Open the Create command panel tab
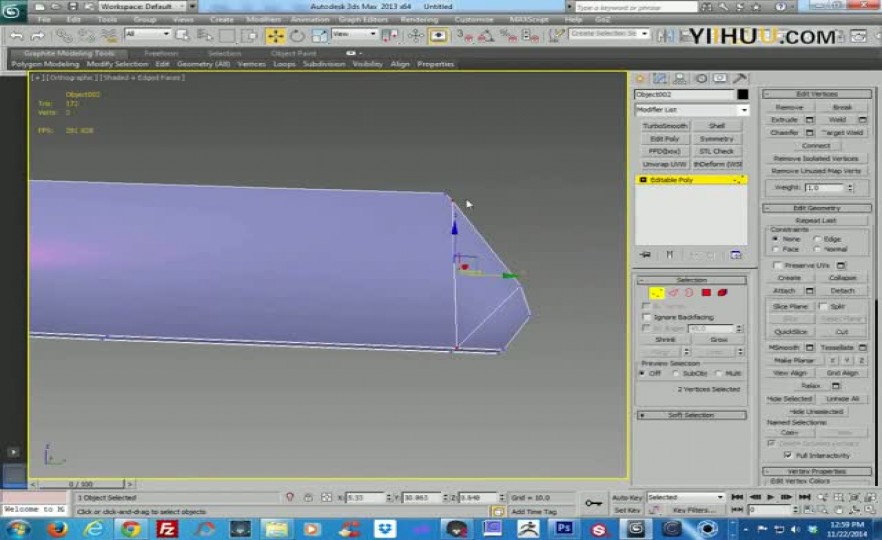The height and width of the screenshot is (540, 882). (x=640, y=79)
